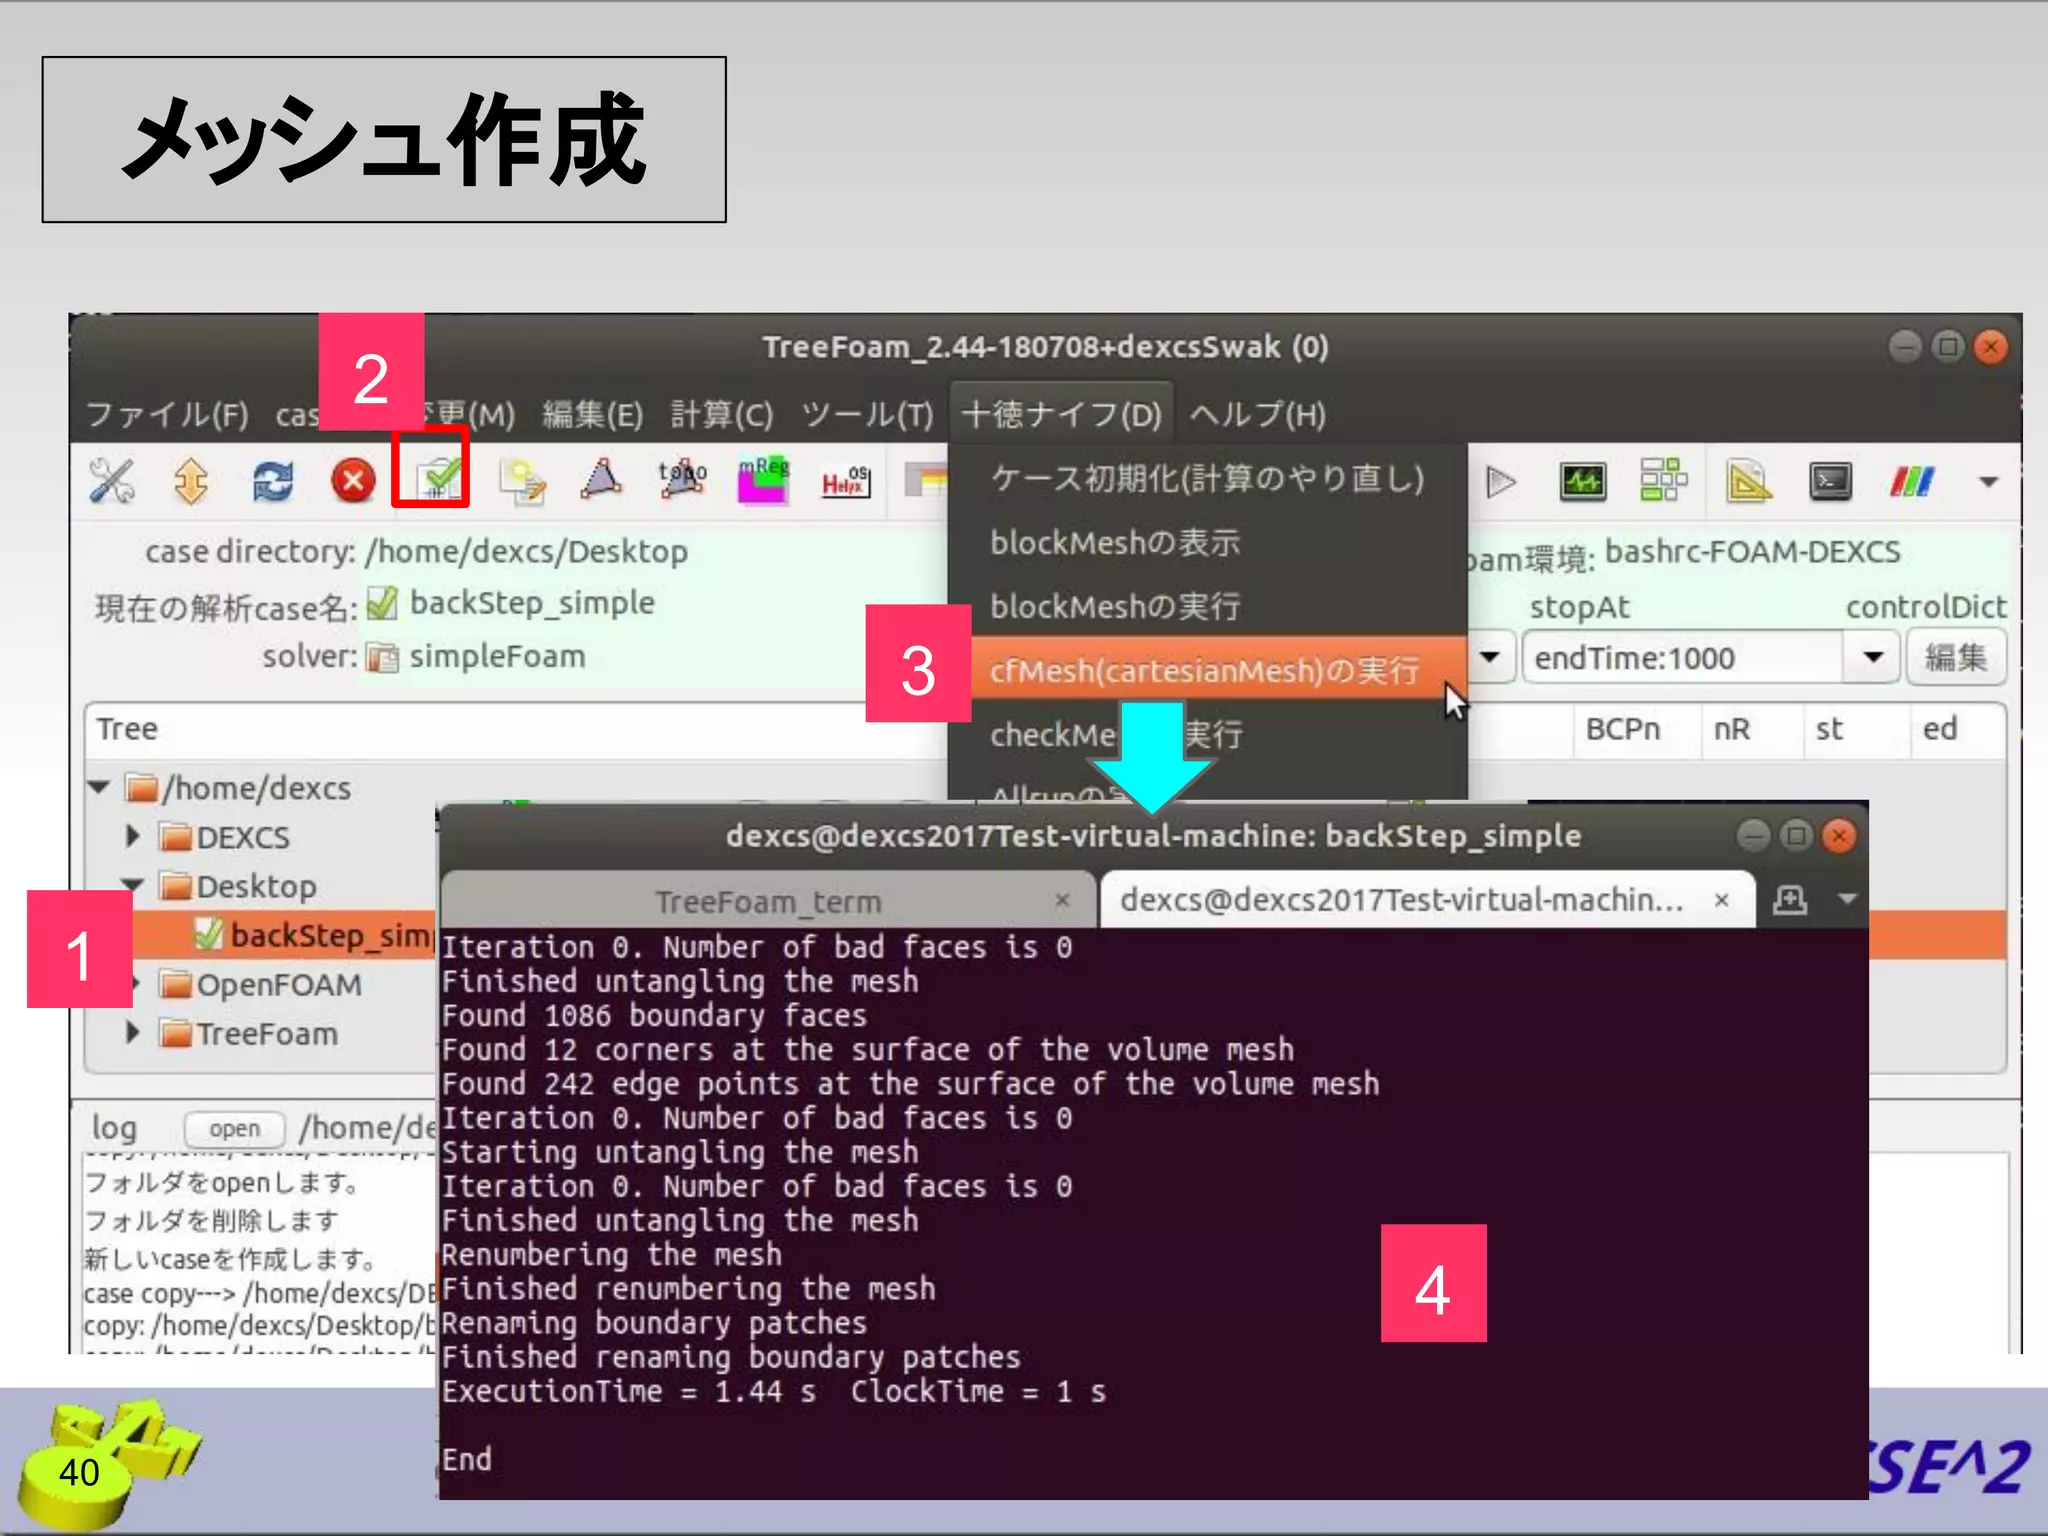Open the terminal icon in toolbar
Screen dimensions: 2048x1536
[x=1829, y=481]
